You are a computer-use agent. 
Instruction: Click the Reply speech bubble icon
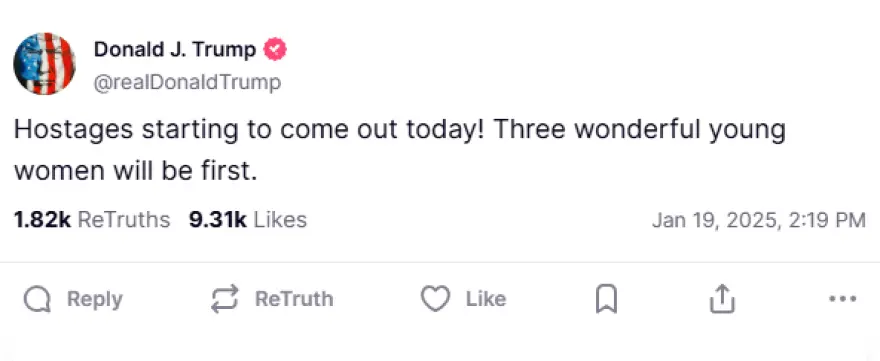[x=37, y=299]
